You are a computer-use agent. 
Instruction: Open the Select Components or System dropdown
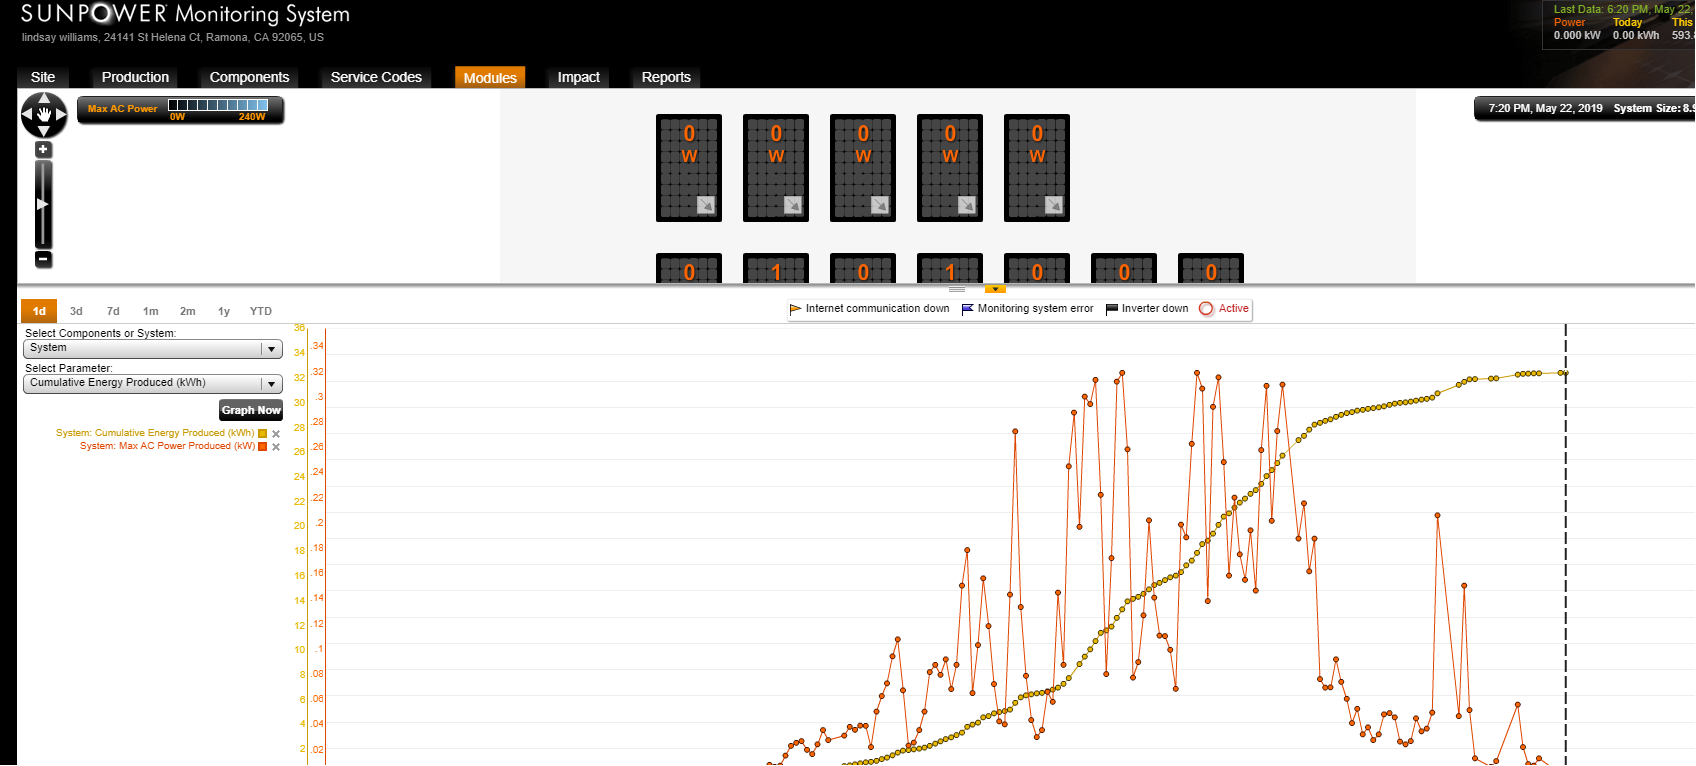pos(153,349)
